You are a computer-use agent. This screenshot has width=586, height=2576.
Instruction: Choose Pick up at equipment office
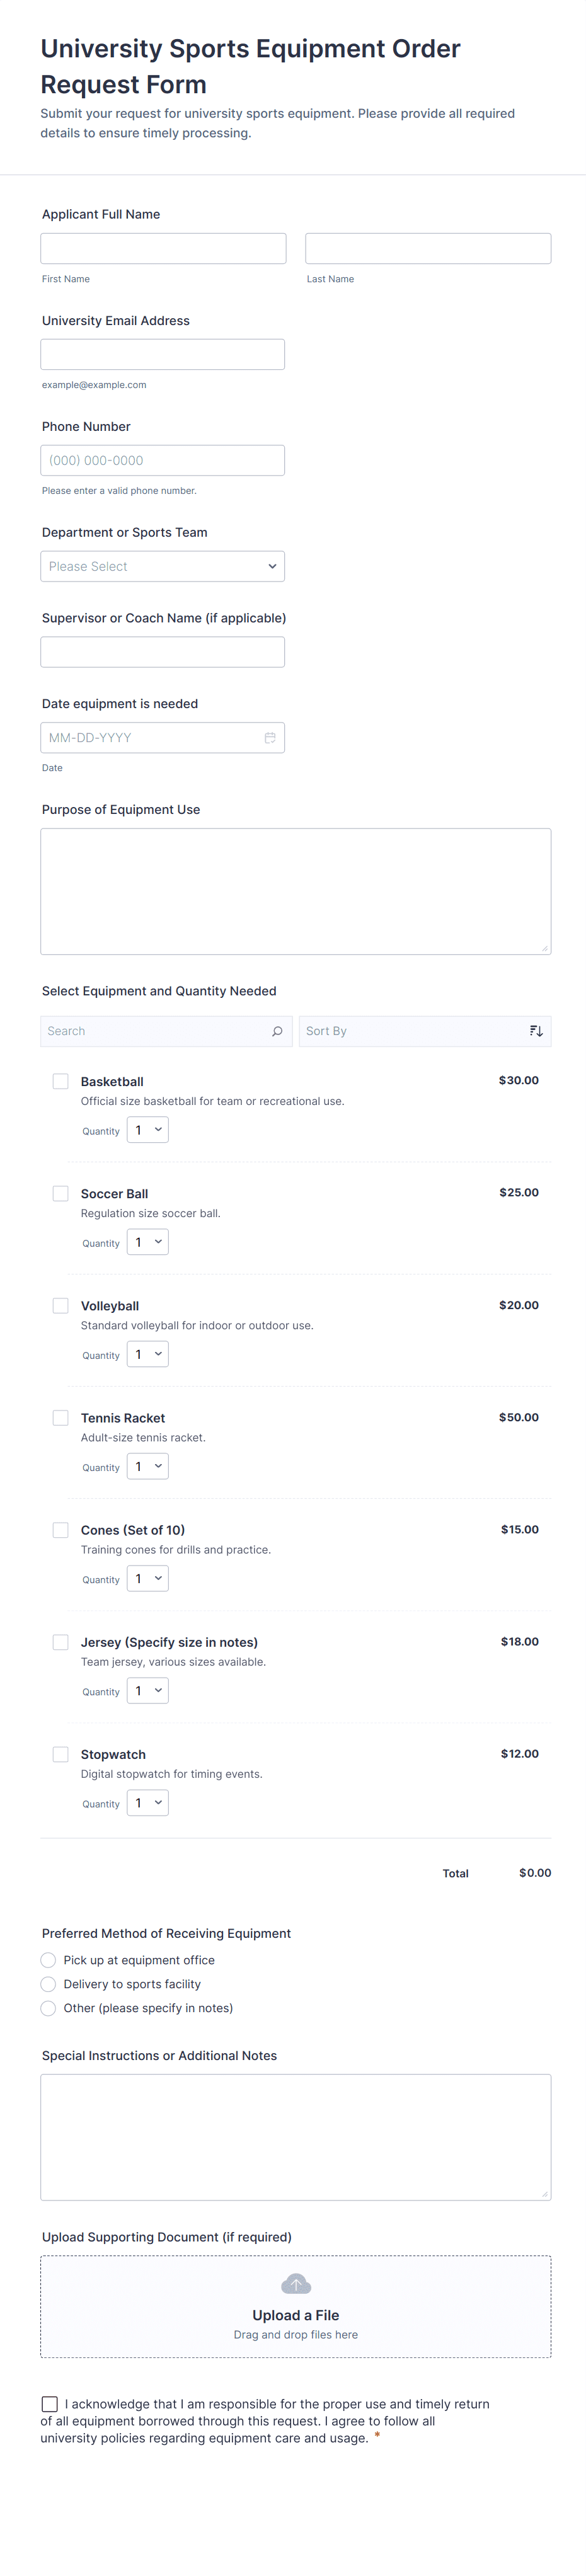pos(48,1960)
